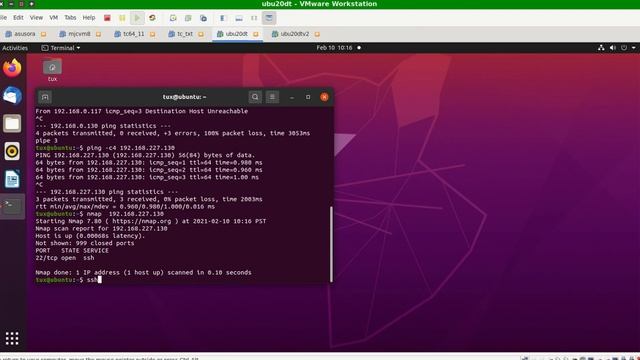This screenshot has height=360, width=640.
Task: Click the terminal prompt line with ssh
Action: [x=69, y=280]
